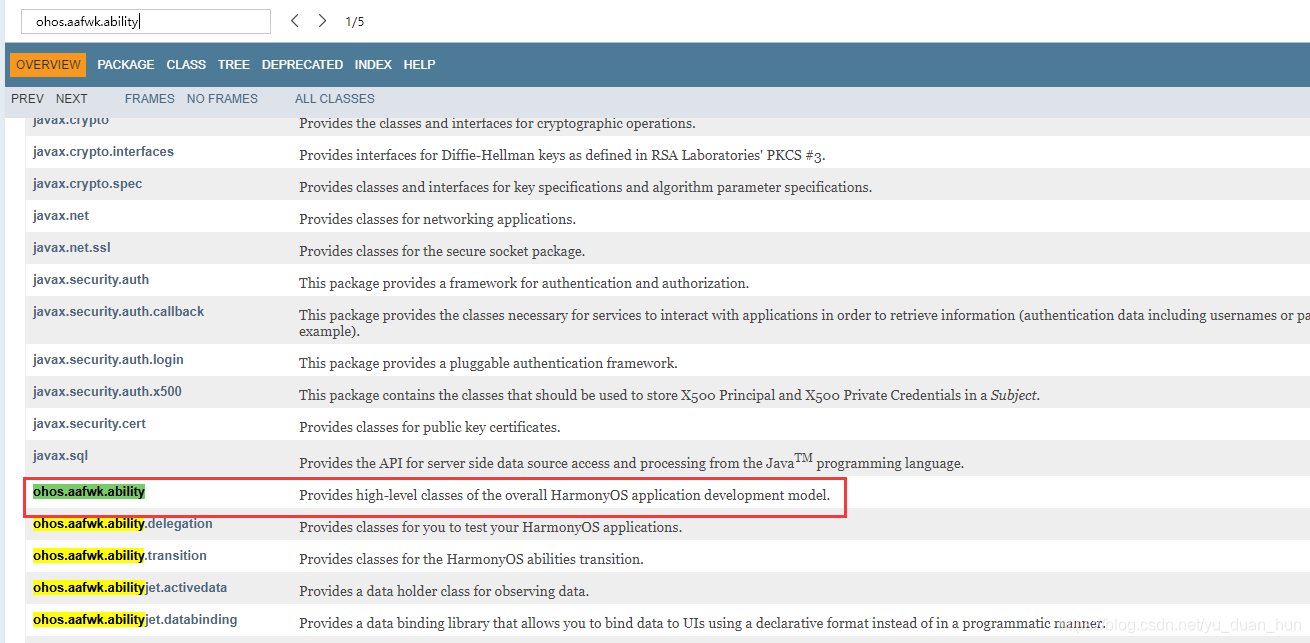This screenshot has width=1310, height=643.
Task: Open the ALL CLASSES link
Action: (x=335, y=99)
